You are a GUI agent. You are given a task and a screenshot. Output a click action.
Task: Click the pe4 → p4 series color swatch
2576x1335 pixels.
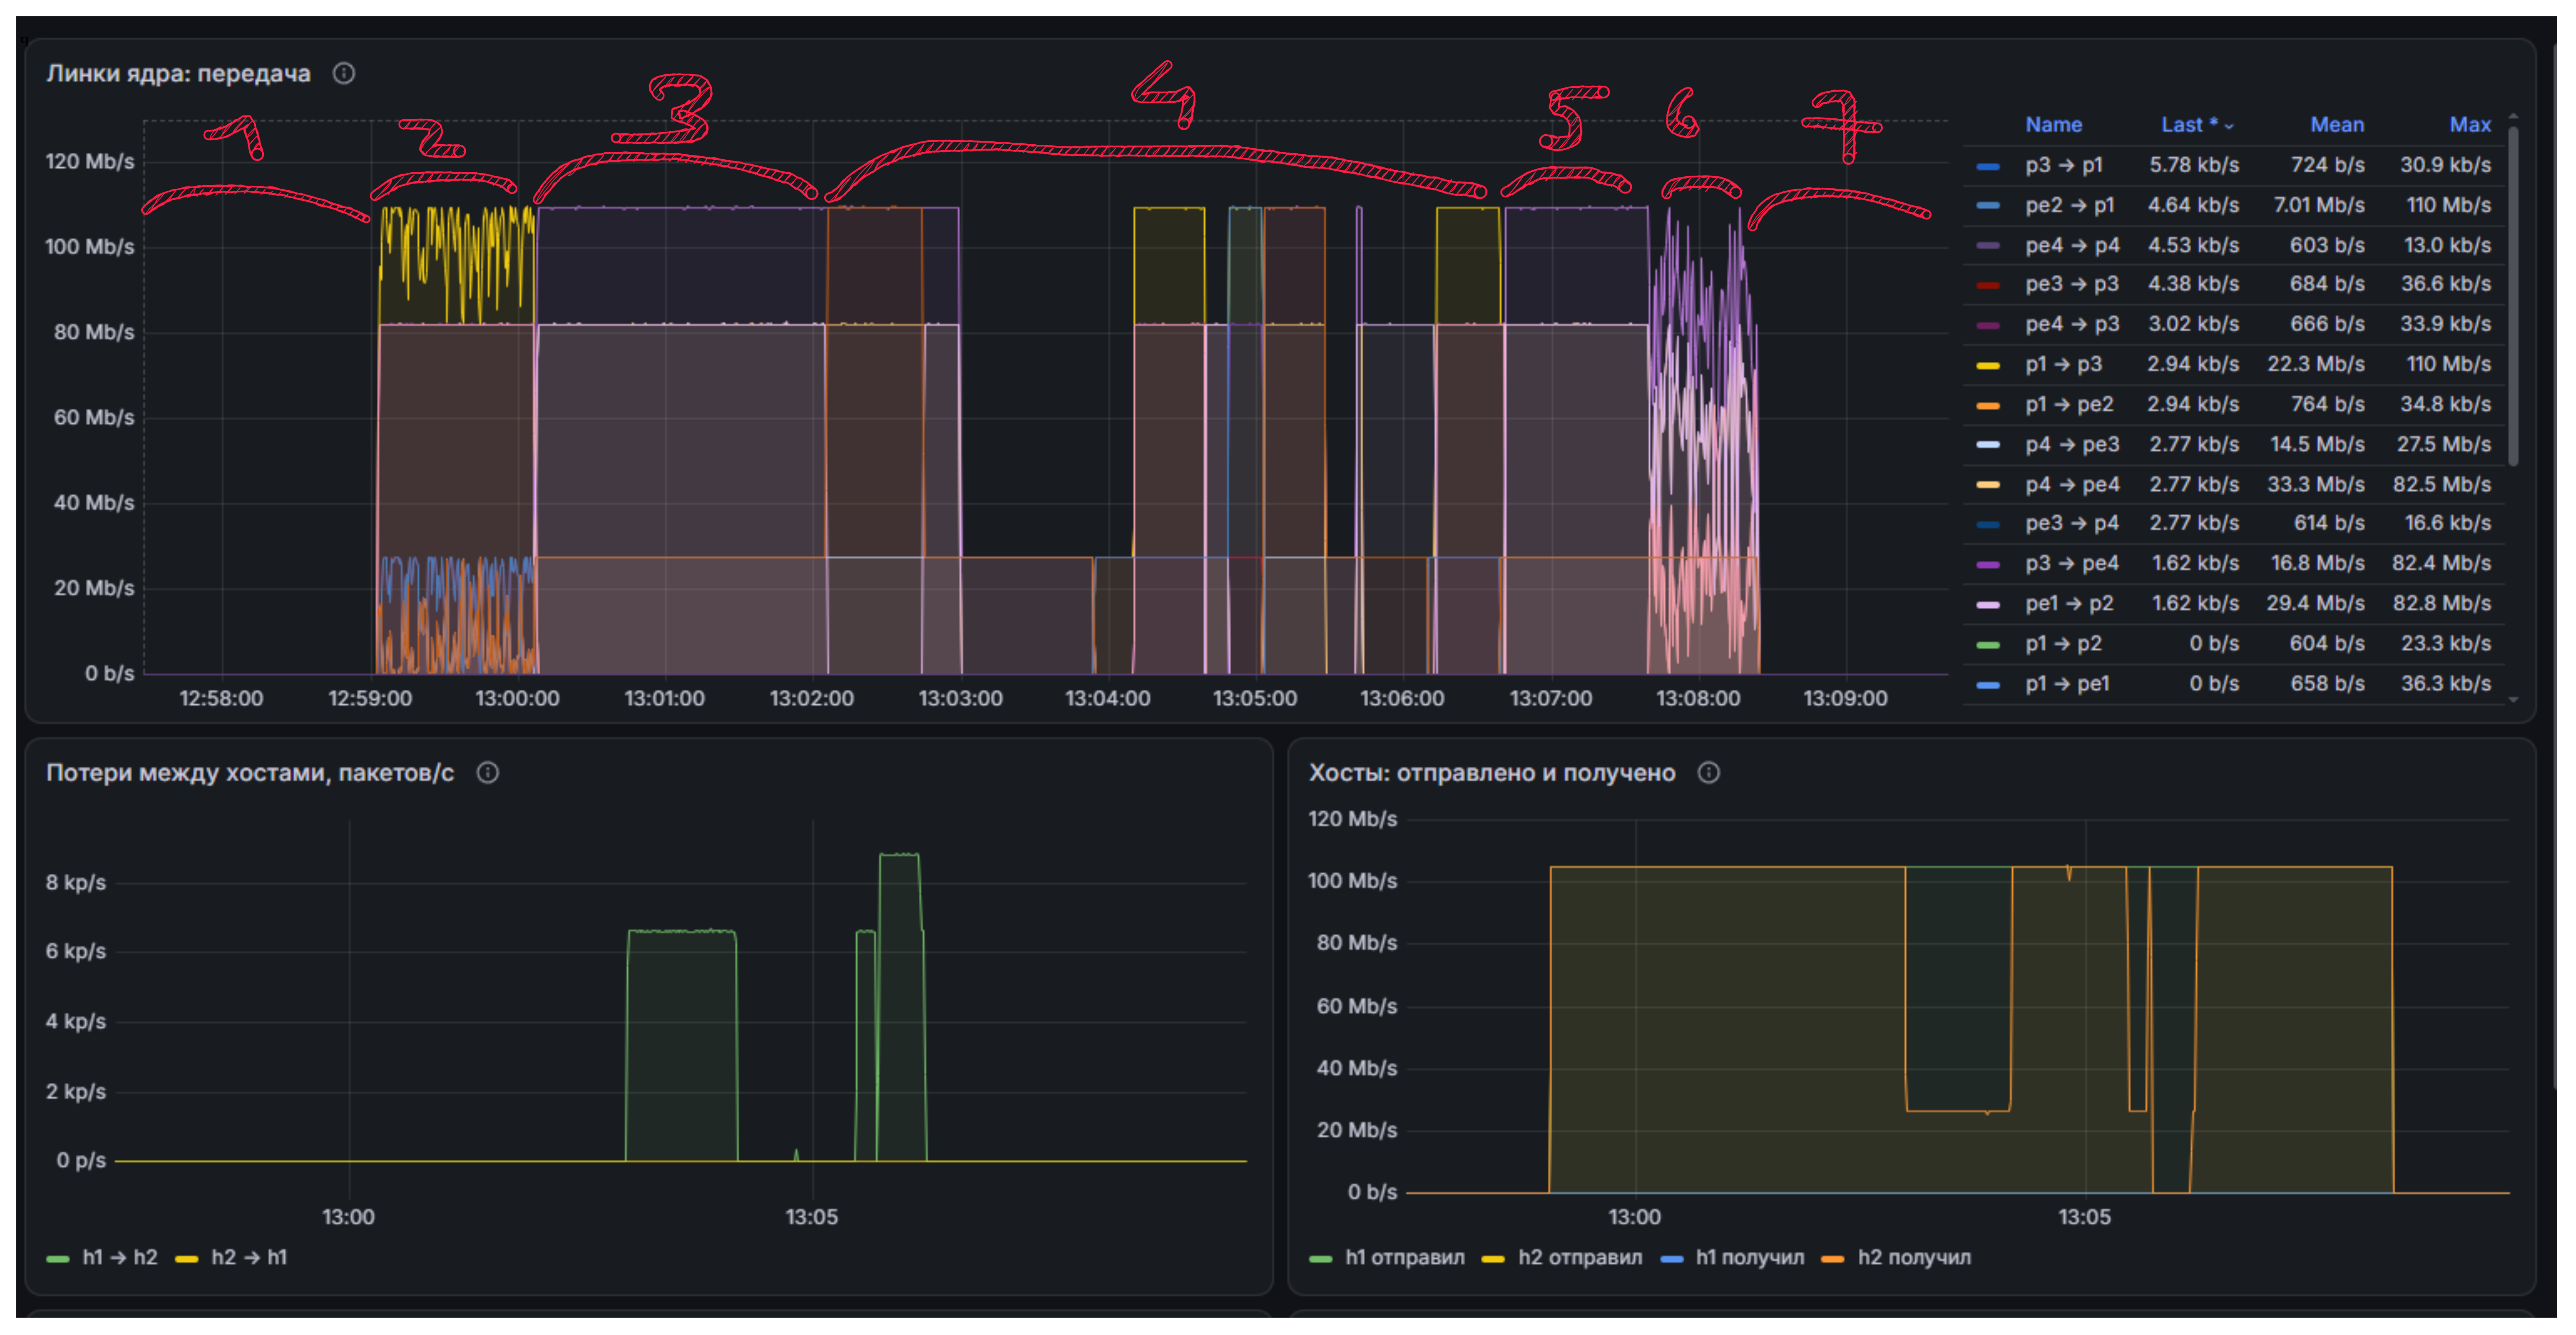pos(1988,246)
